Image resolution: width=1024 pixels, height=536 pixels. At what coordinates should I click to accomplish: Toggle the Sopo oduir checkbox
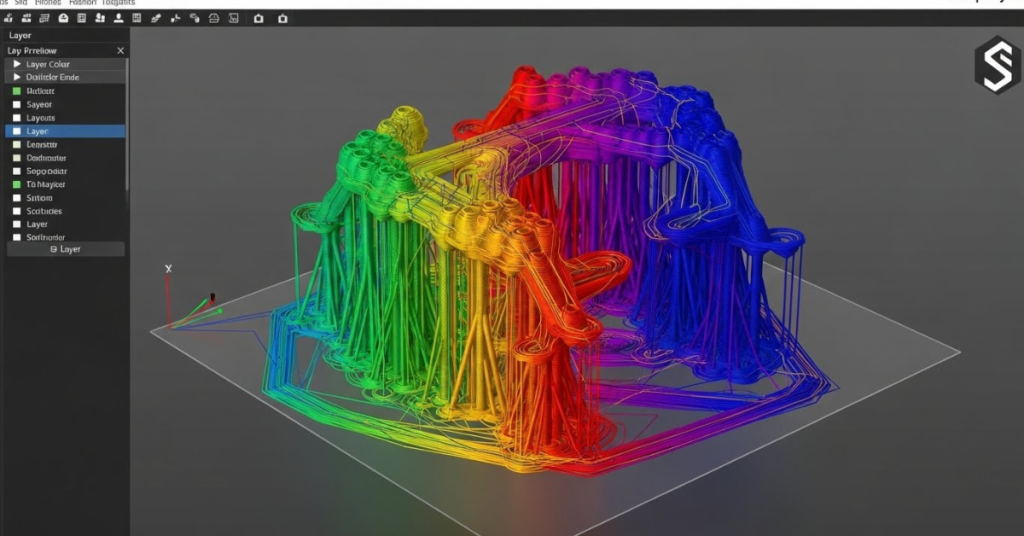click(x=17, y=171)
